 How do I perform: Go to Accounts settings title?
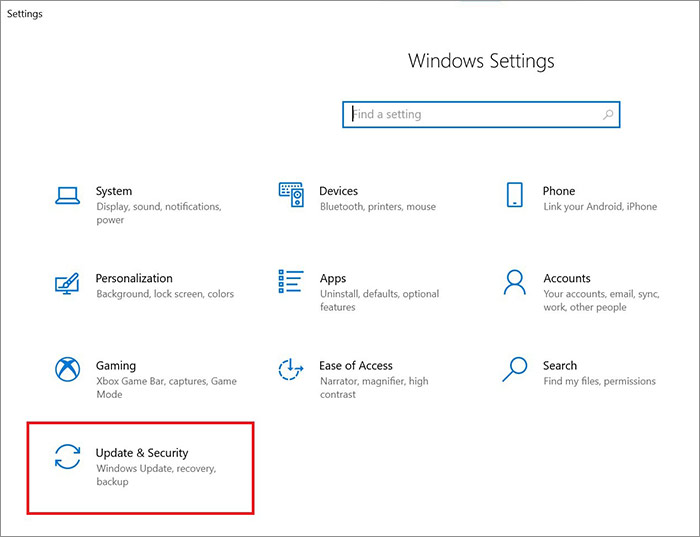click(567, 278)
